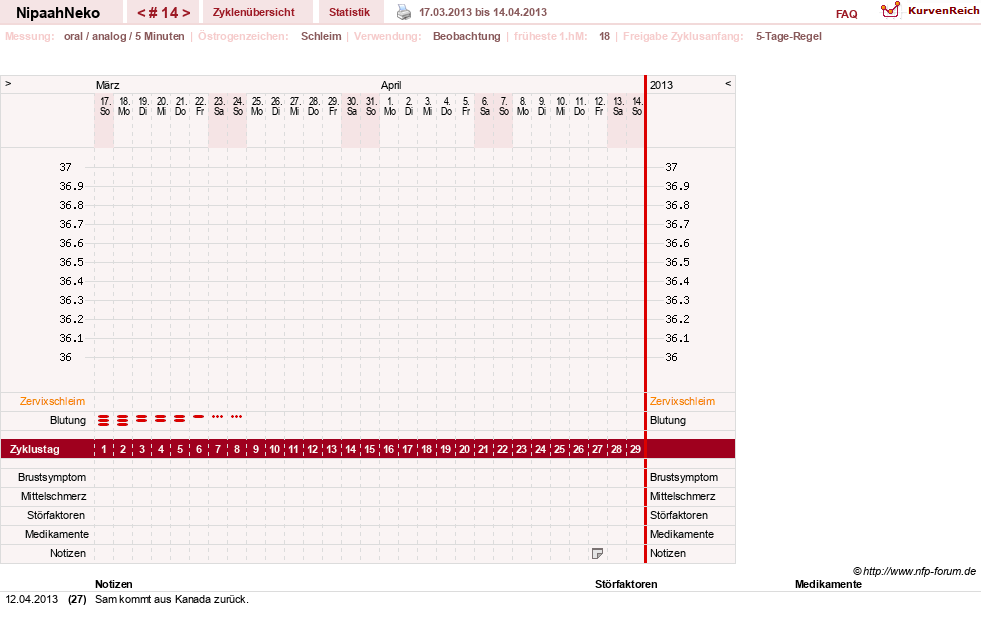Image resolution: width=981 pixels, height=623 pixels.
Task: Click Zyklustag number 10
Action: (x=275, y=449)
